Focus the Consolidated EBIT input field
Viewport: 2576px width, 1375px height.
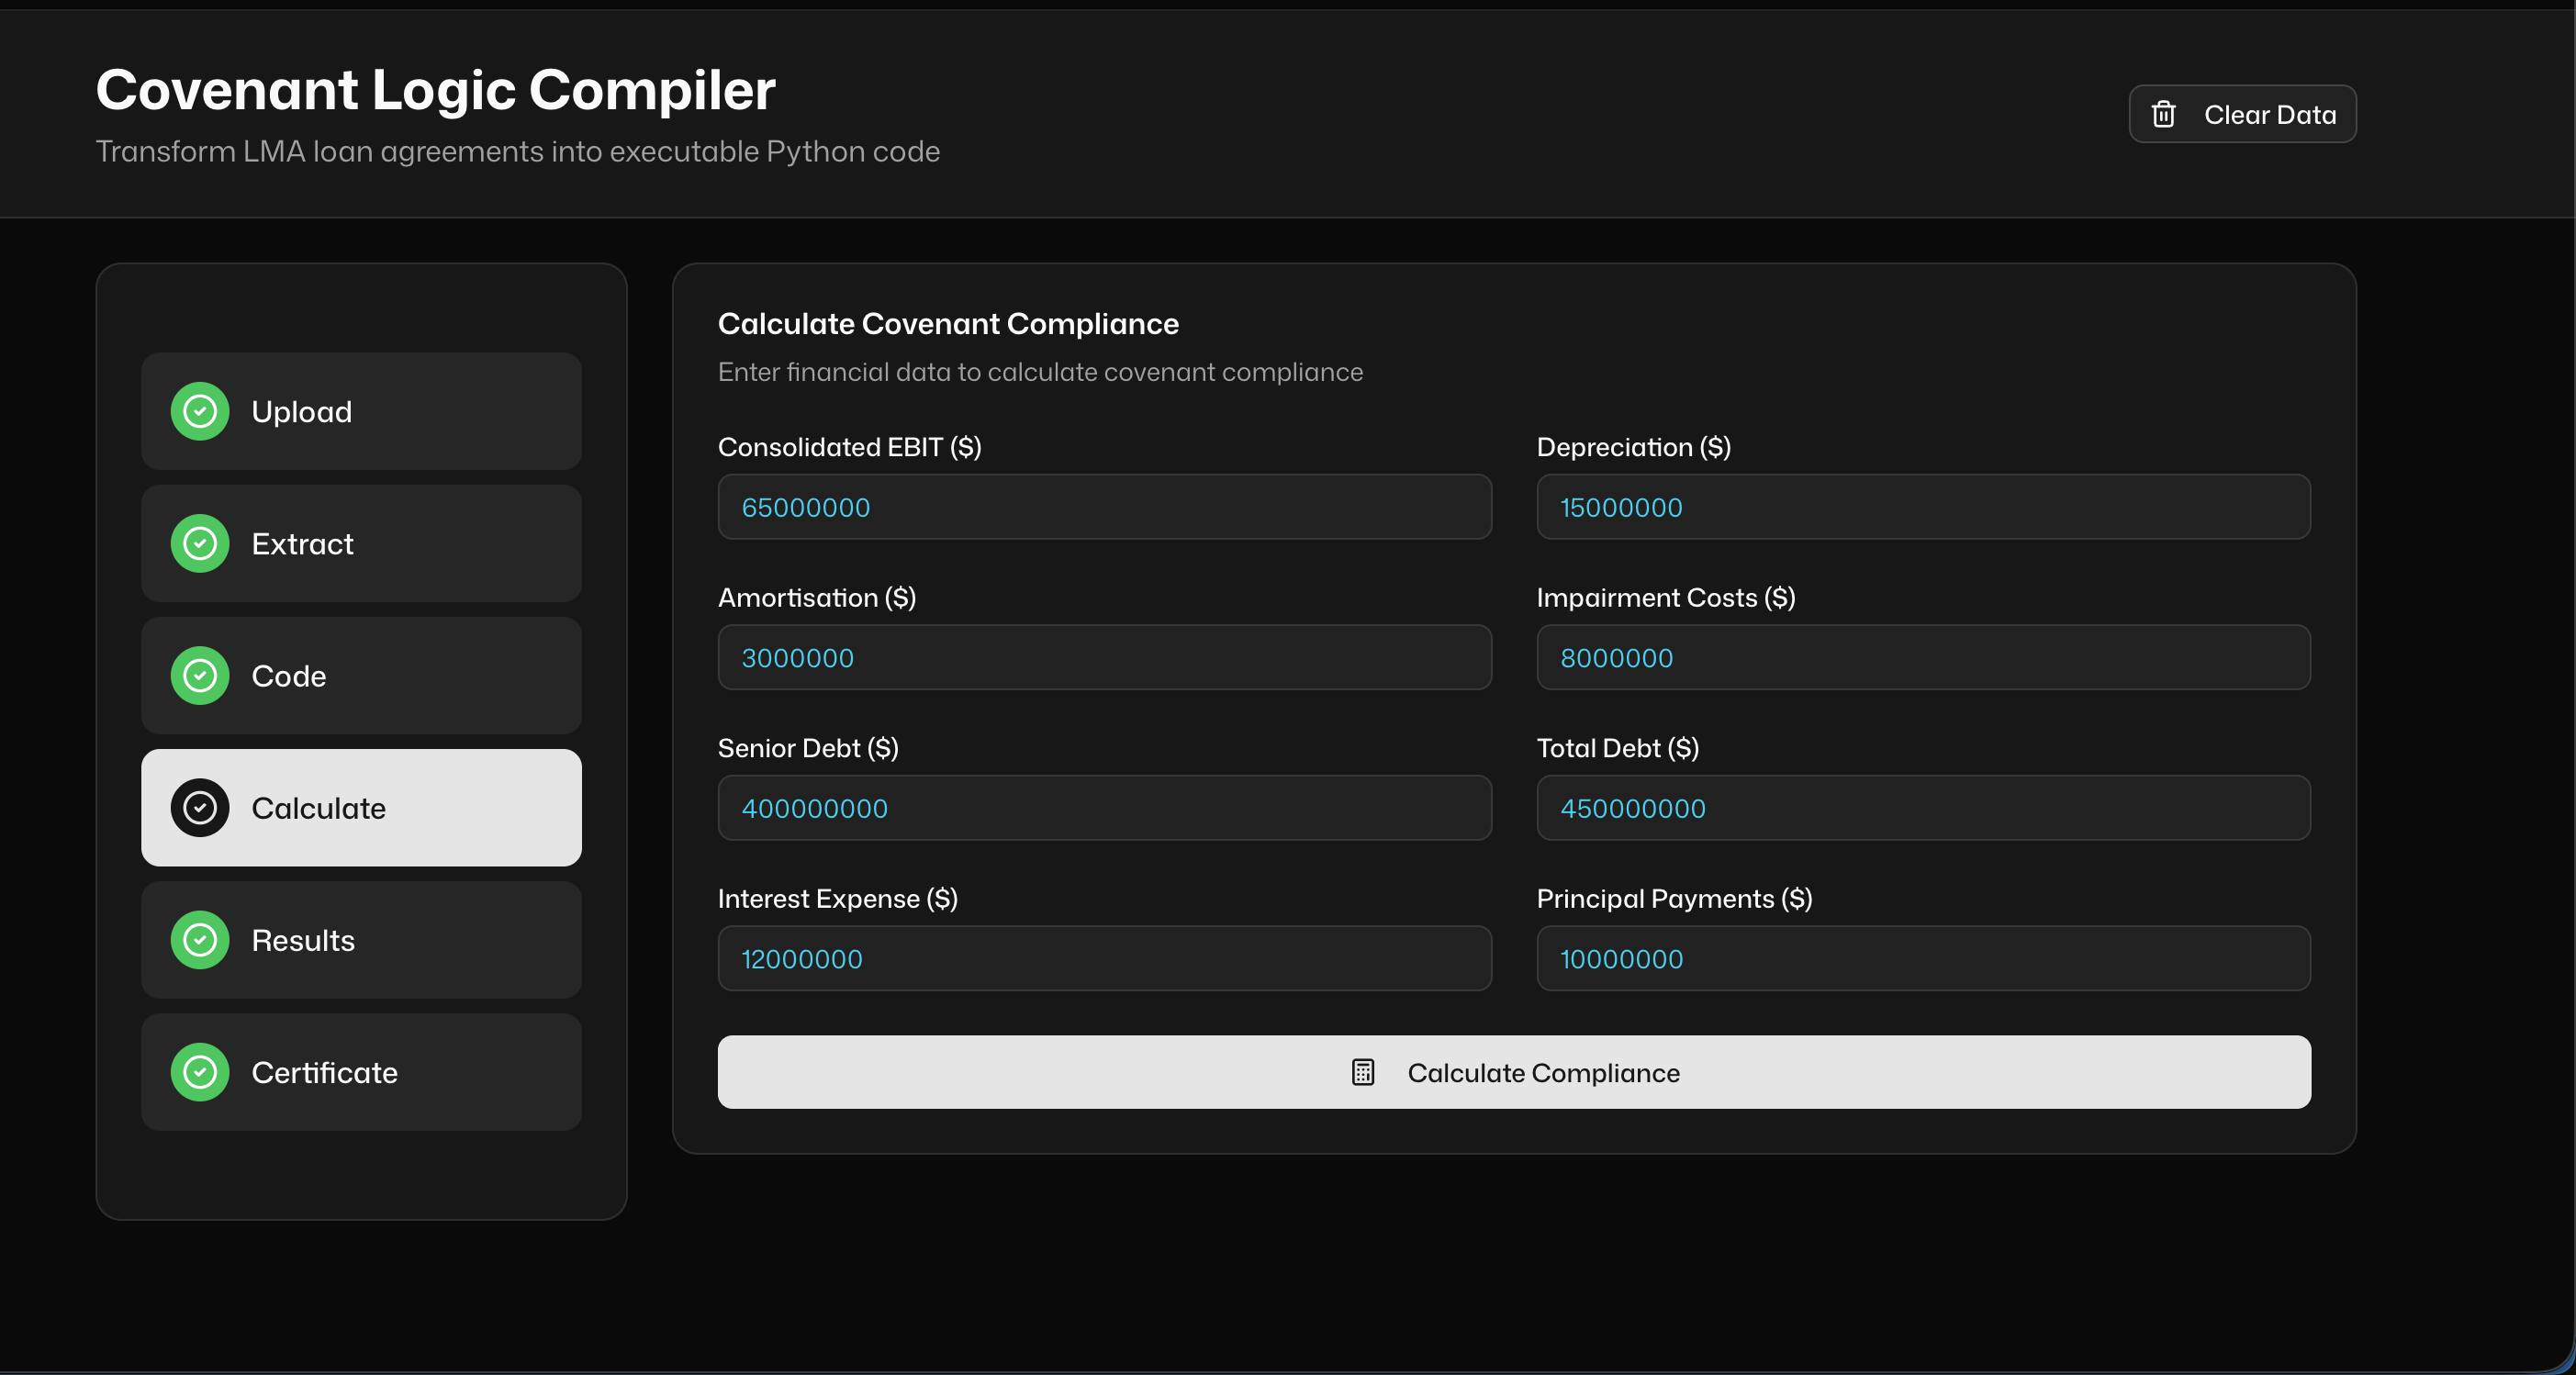[x=1104, y=507]
